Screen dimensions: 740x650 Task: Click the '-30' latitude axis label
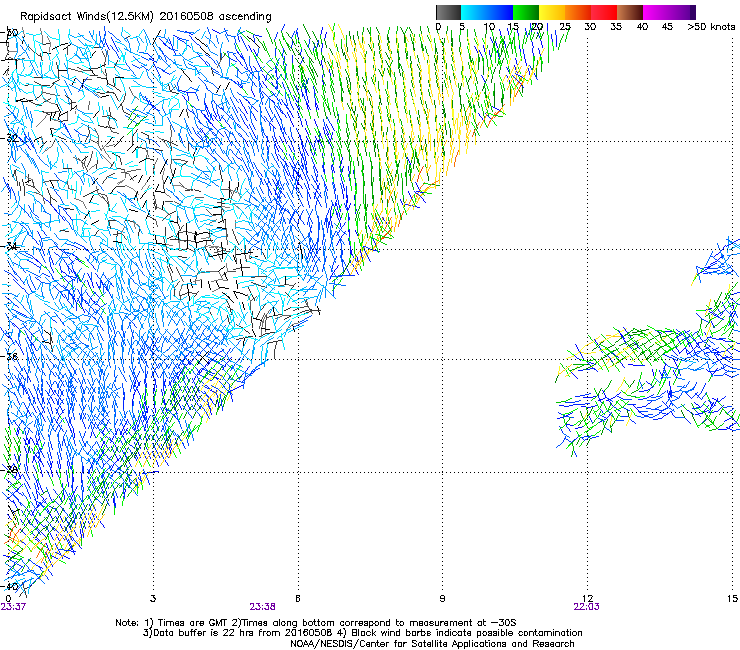[9, 33]
